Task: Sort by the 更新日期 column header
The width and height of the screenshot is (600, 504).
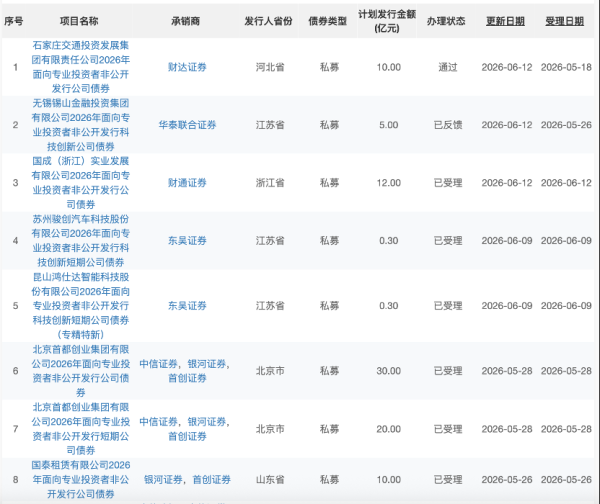Action: tap(505, 21)
